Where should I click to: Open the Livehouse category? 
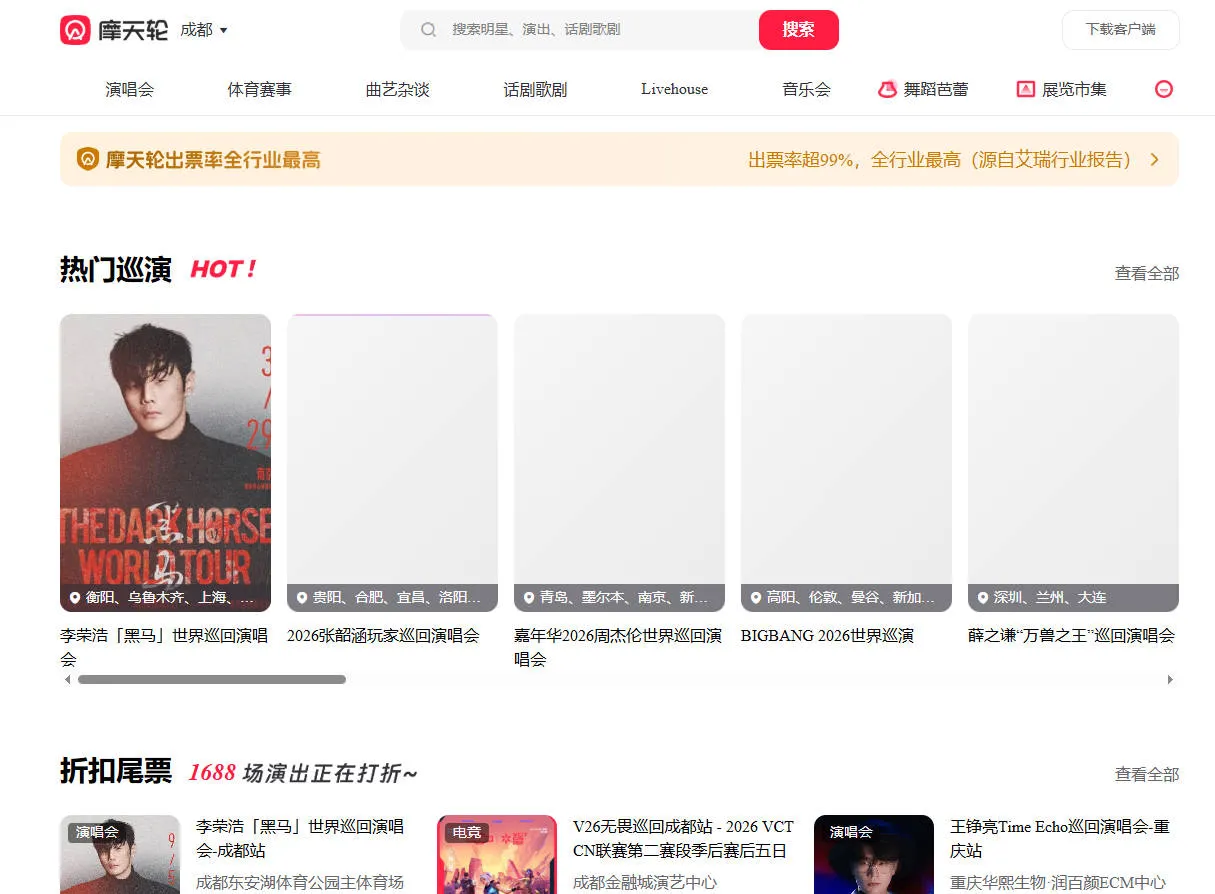[x=674, y=89]
